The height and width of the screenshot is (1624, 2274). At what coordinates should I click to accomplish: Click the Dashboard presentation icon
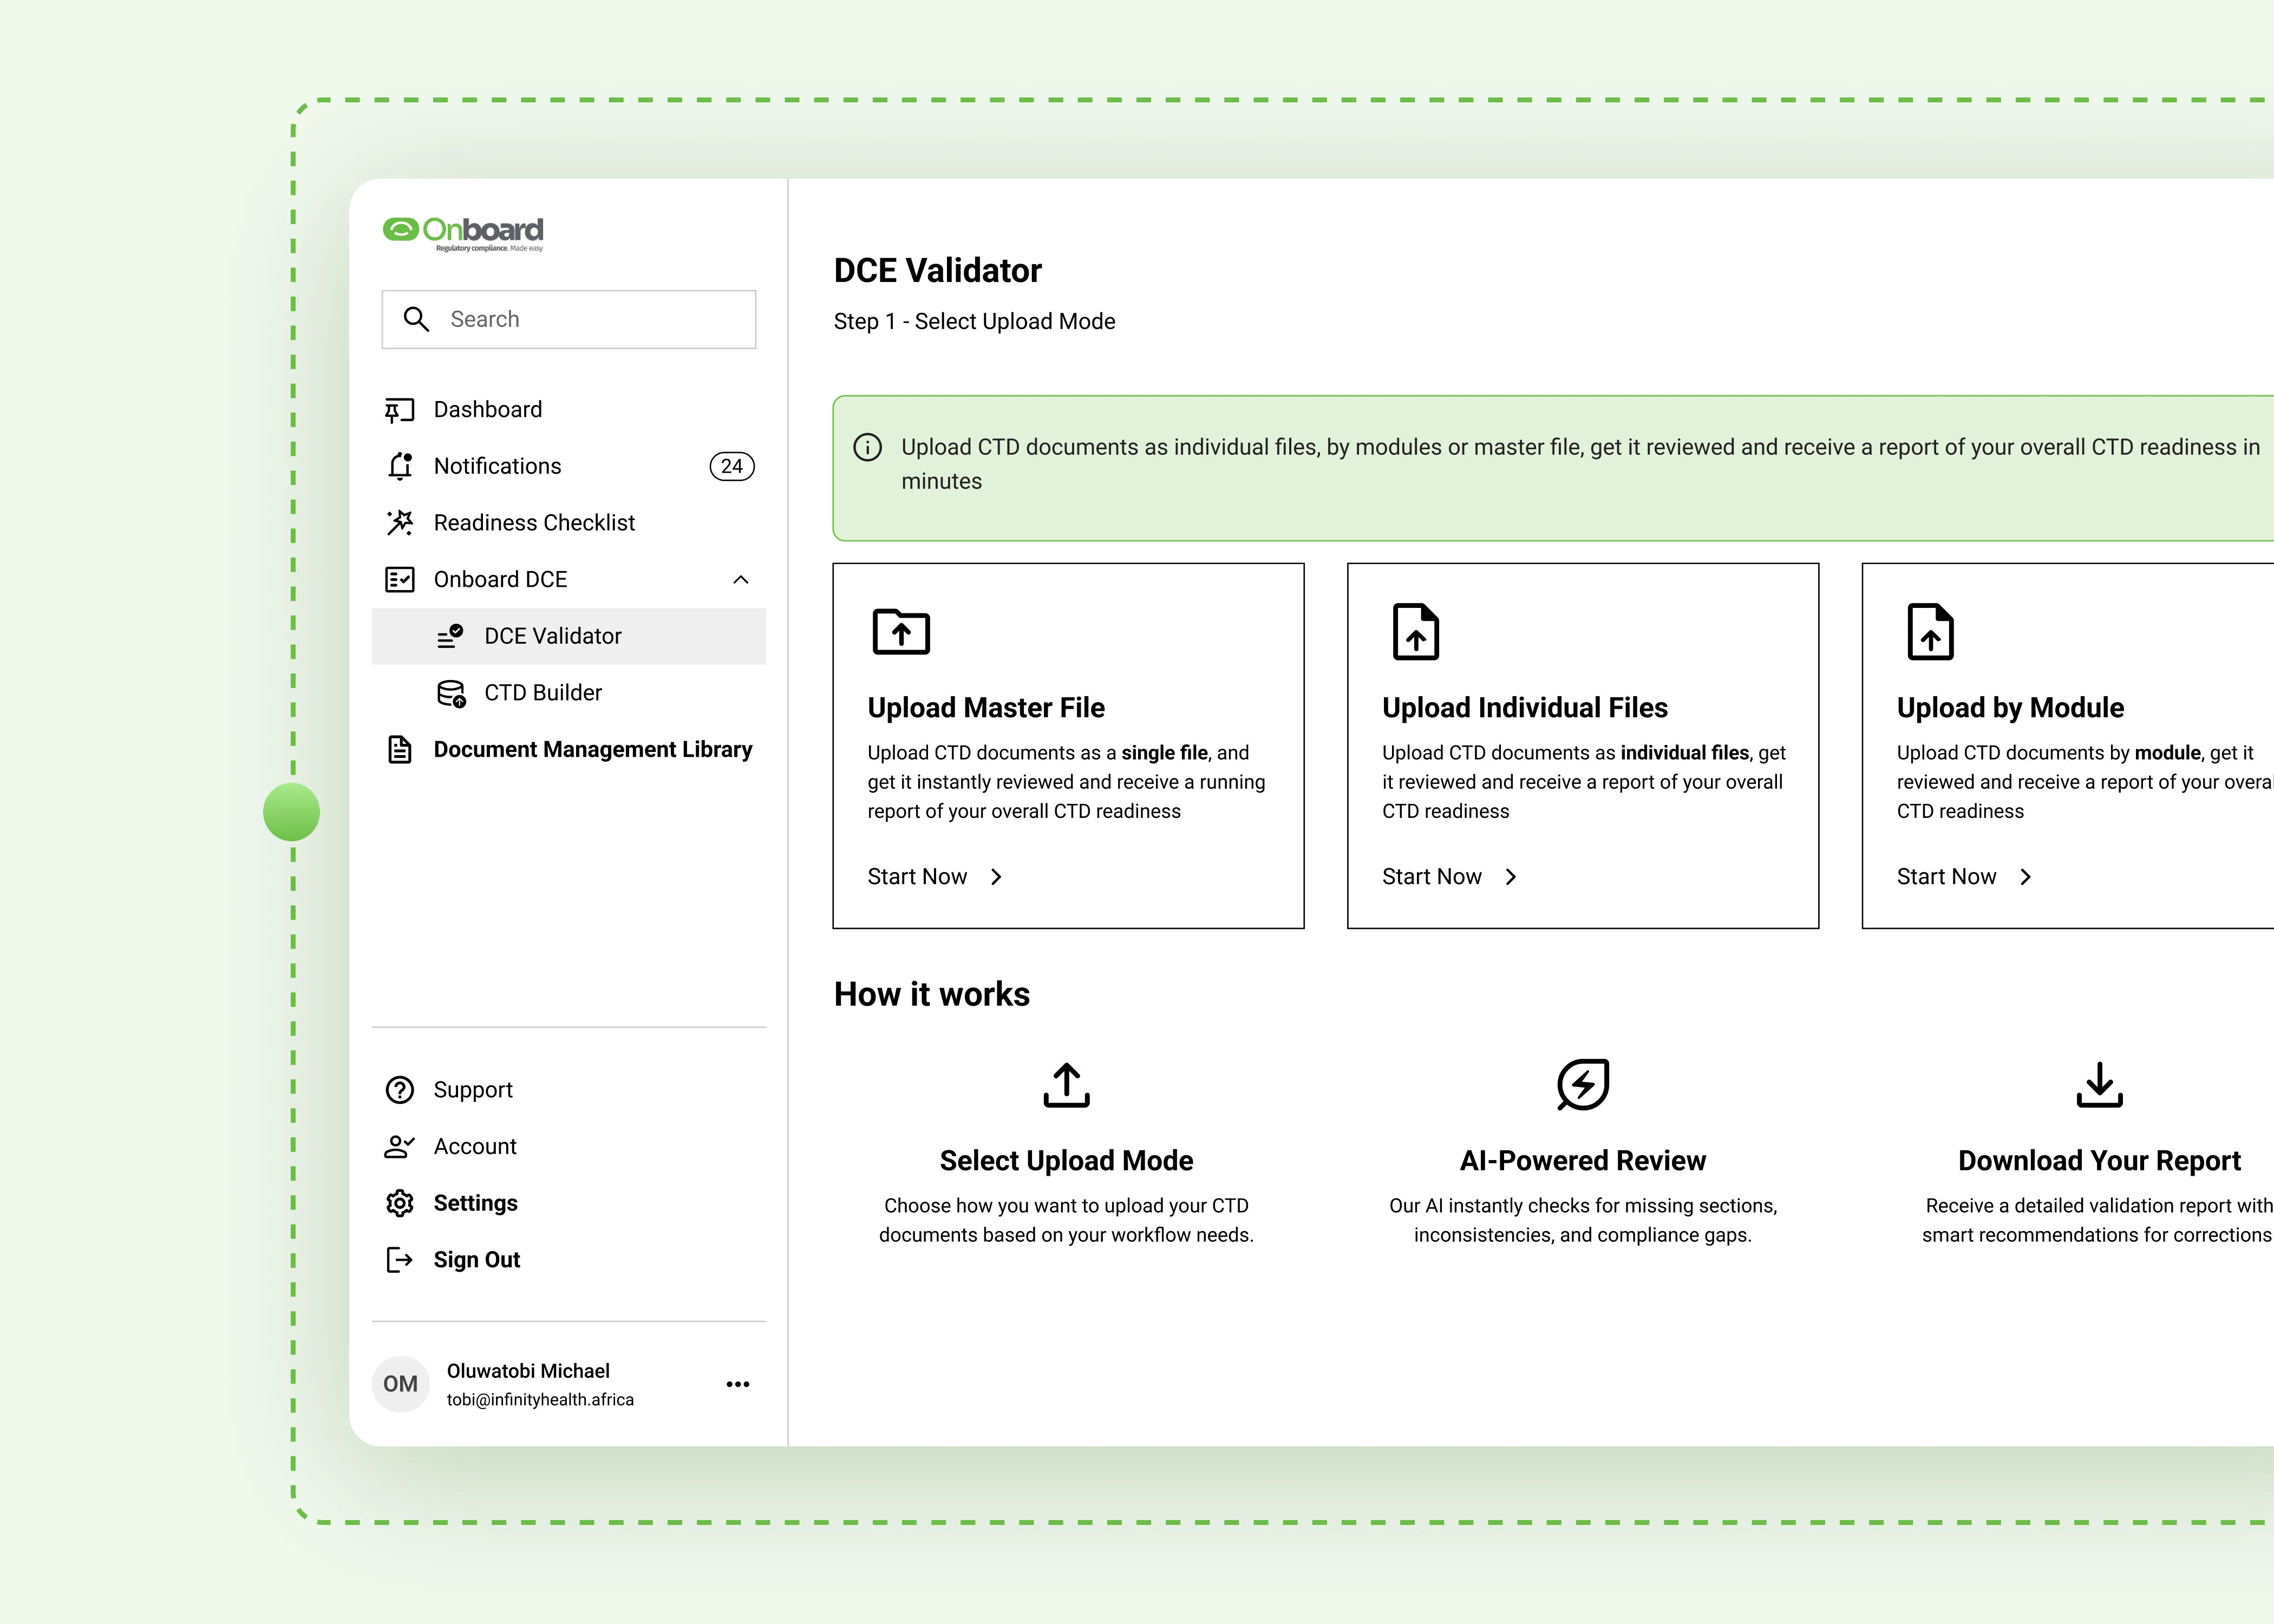(400, 410)
